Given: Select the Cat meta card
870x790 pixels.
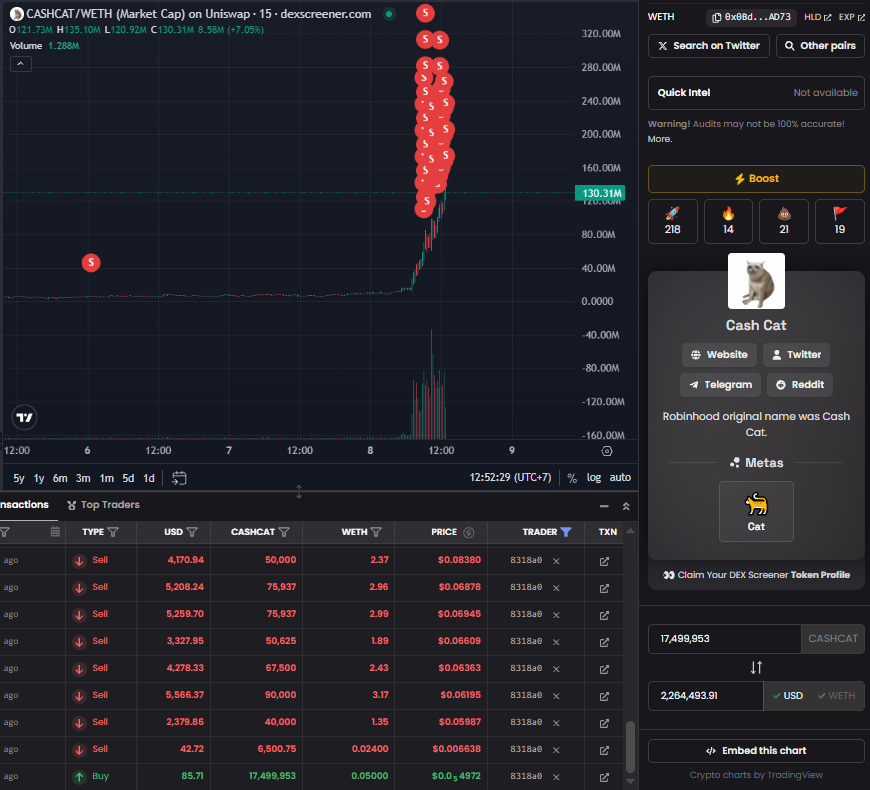Looking at the screenshot, I should 756,511.
